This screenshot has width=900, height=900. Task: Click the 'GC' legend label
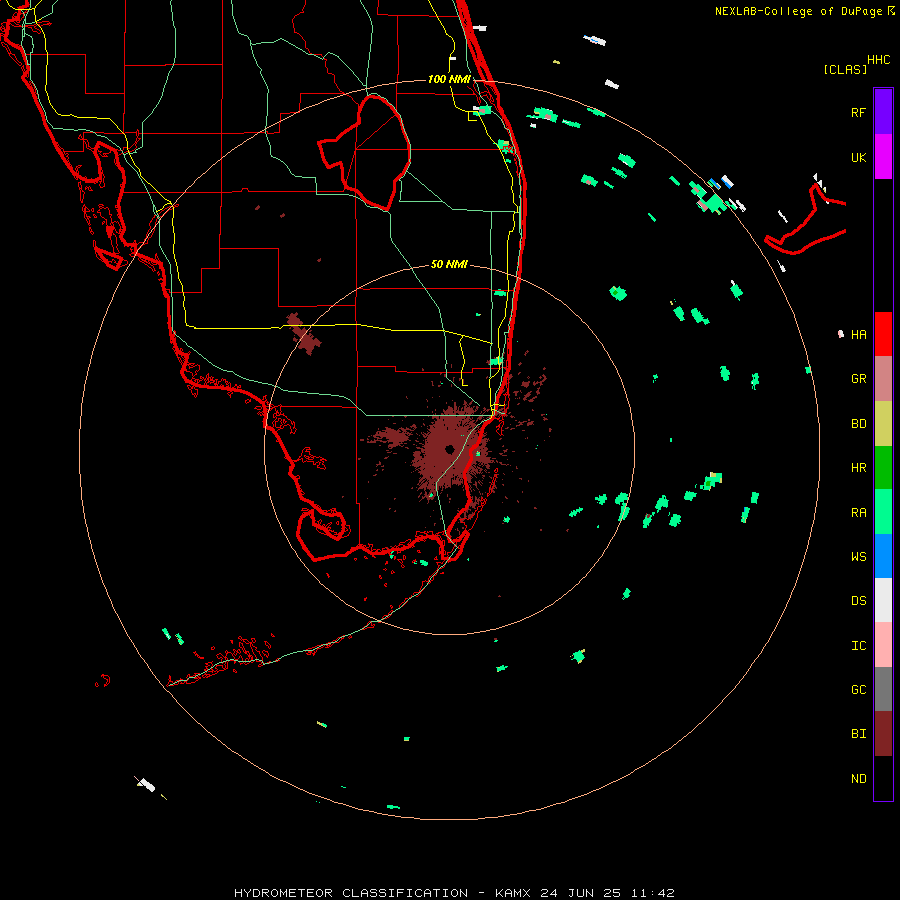click(858, 689)
